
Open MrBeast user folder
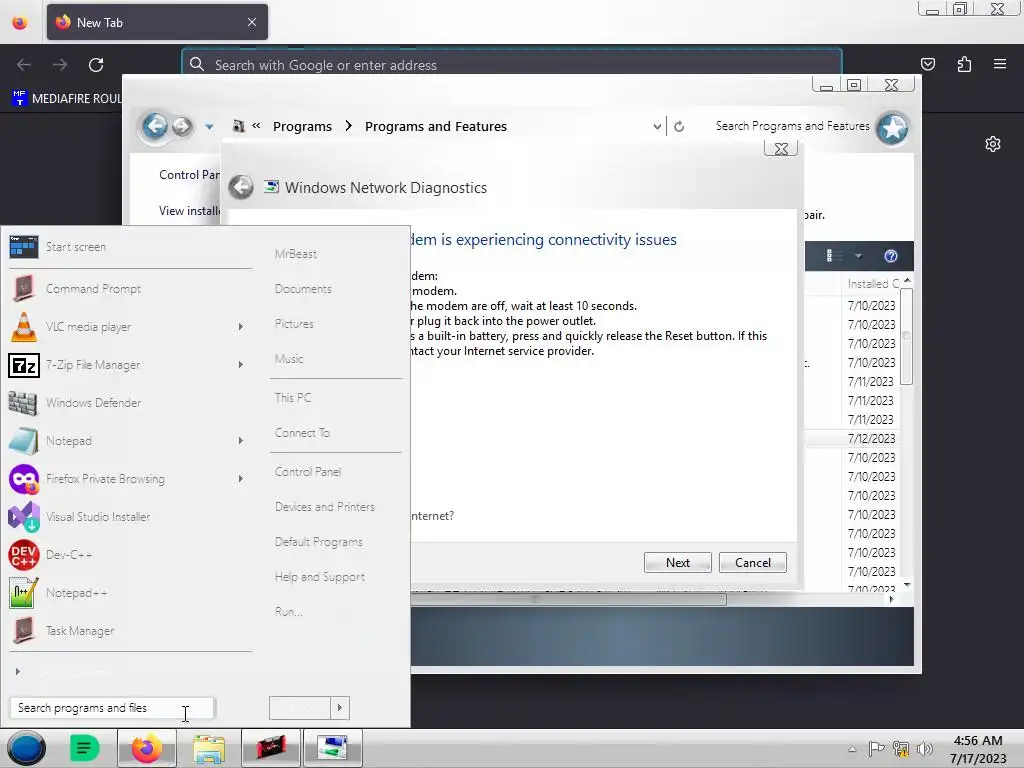point(296,254)
